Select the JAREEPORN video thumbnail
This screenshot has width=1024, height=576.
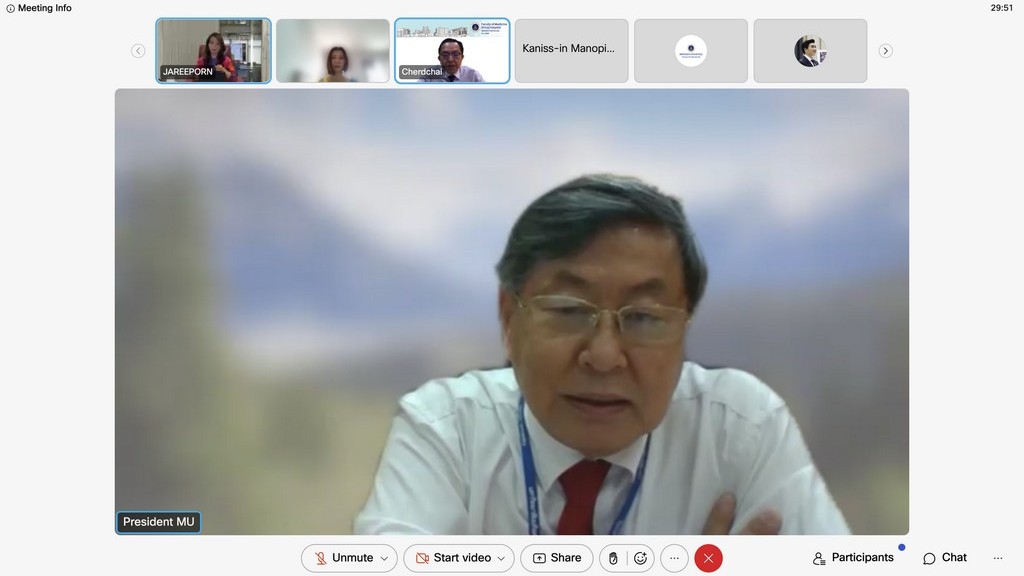click(x=214, y=50)
